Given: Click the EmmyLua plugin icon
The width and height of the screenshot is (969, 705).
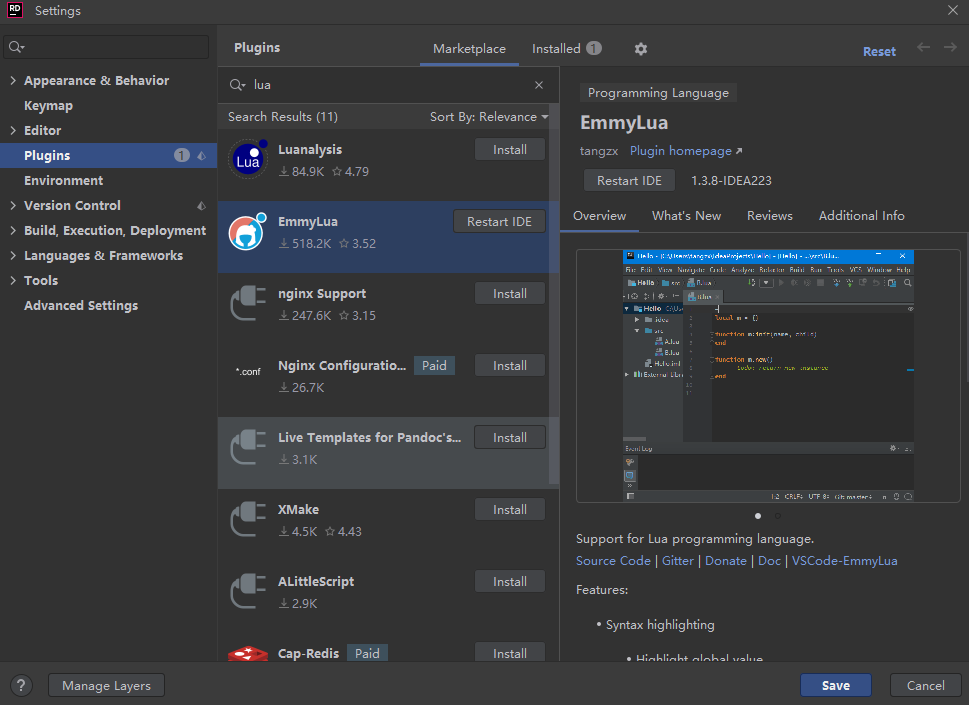Looking at the screenshot, I should coord(247,232).
